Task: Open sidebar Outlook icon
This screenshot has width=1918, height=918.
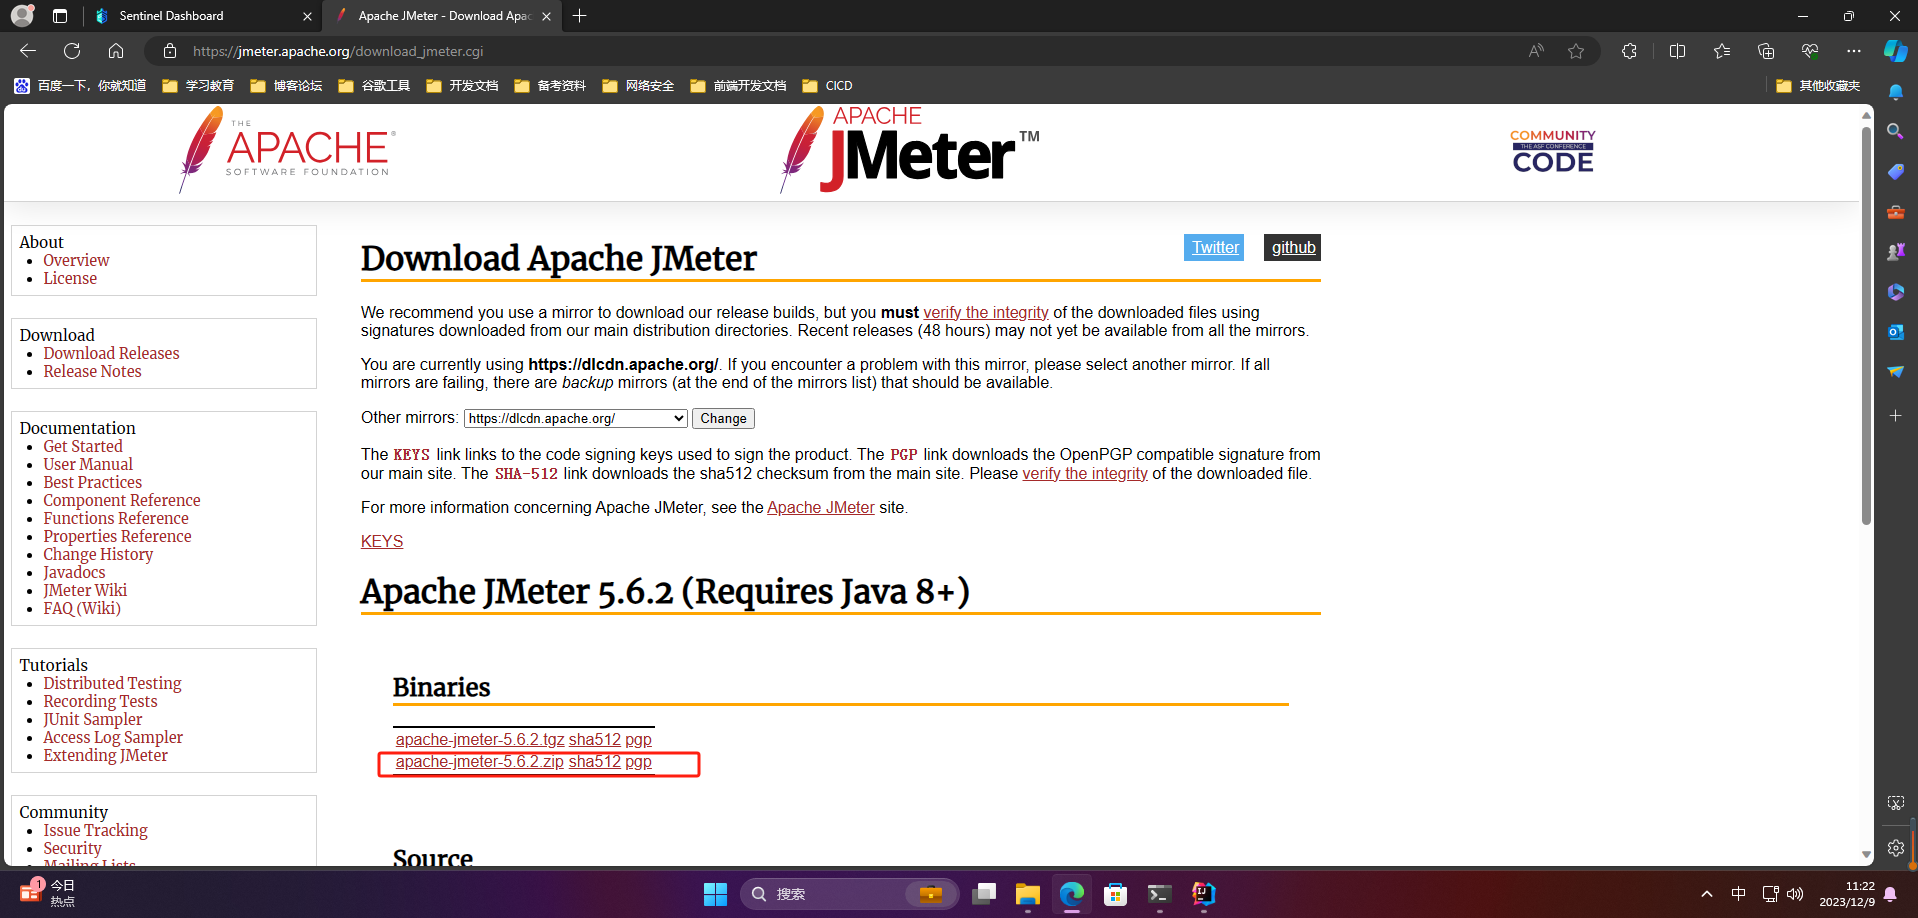Action: (1896, 332)
